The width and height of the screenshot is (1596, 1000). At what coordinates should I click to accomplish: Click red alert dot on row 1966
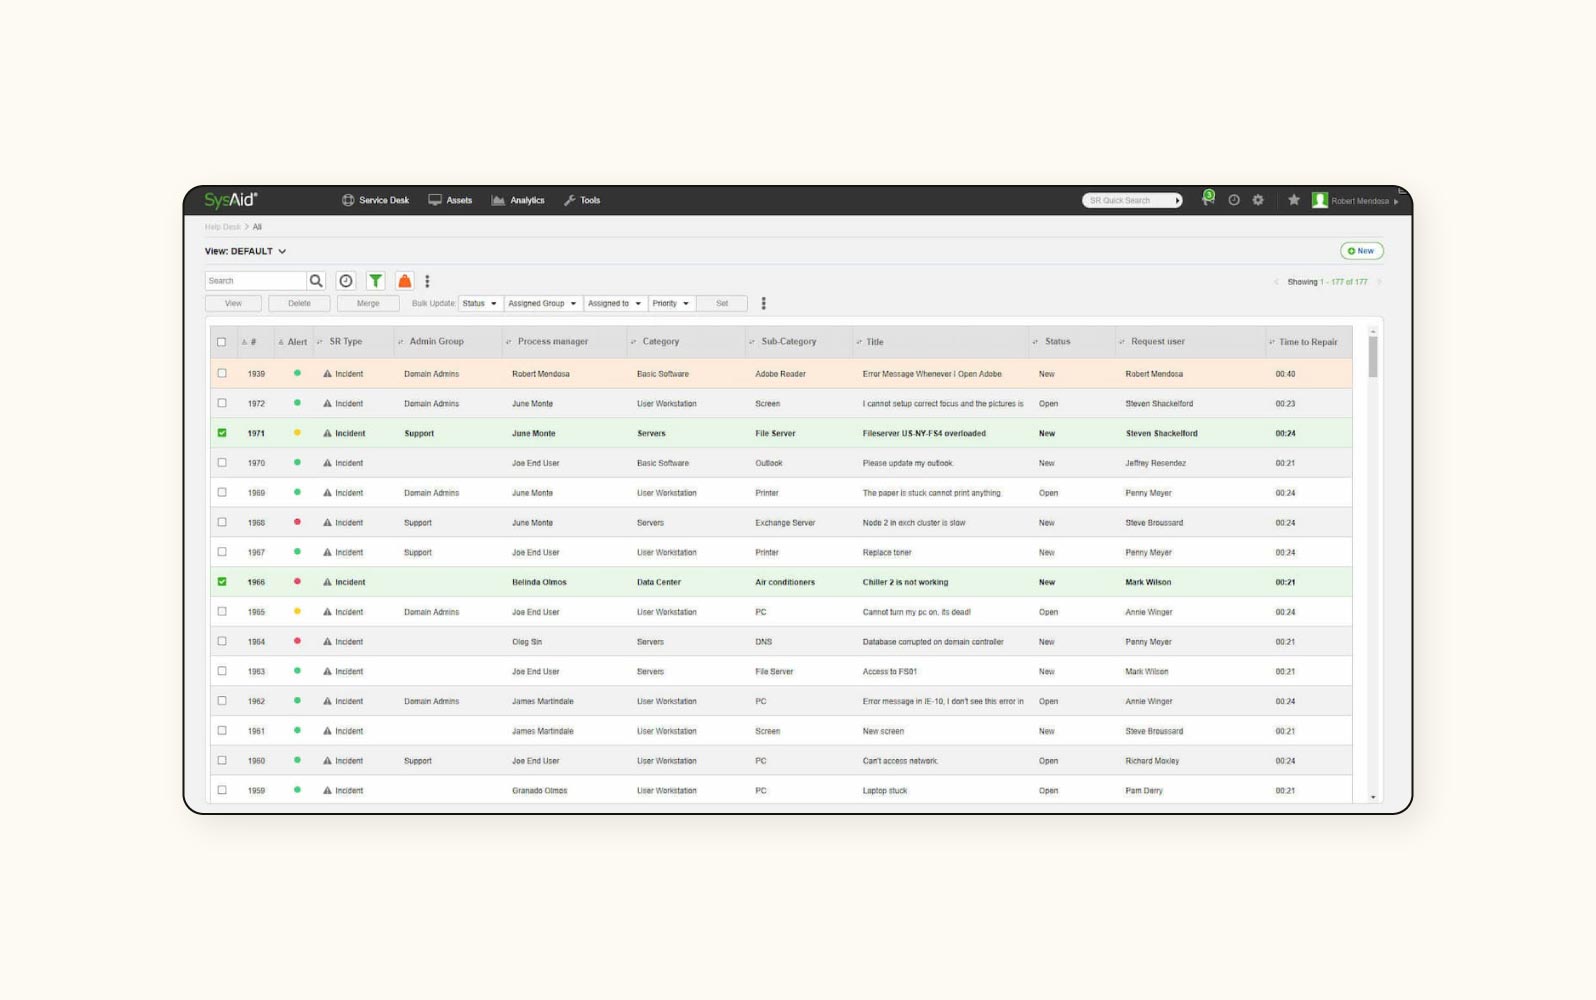click(x=297, y=582)
